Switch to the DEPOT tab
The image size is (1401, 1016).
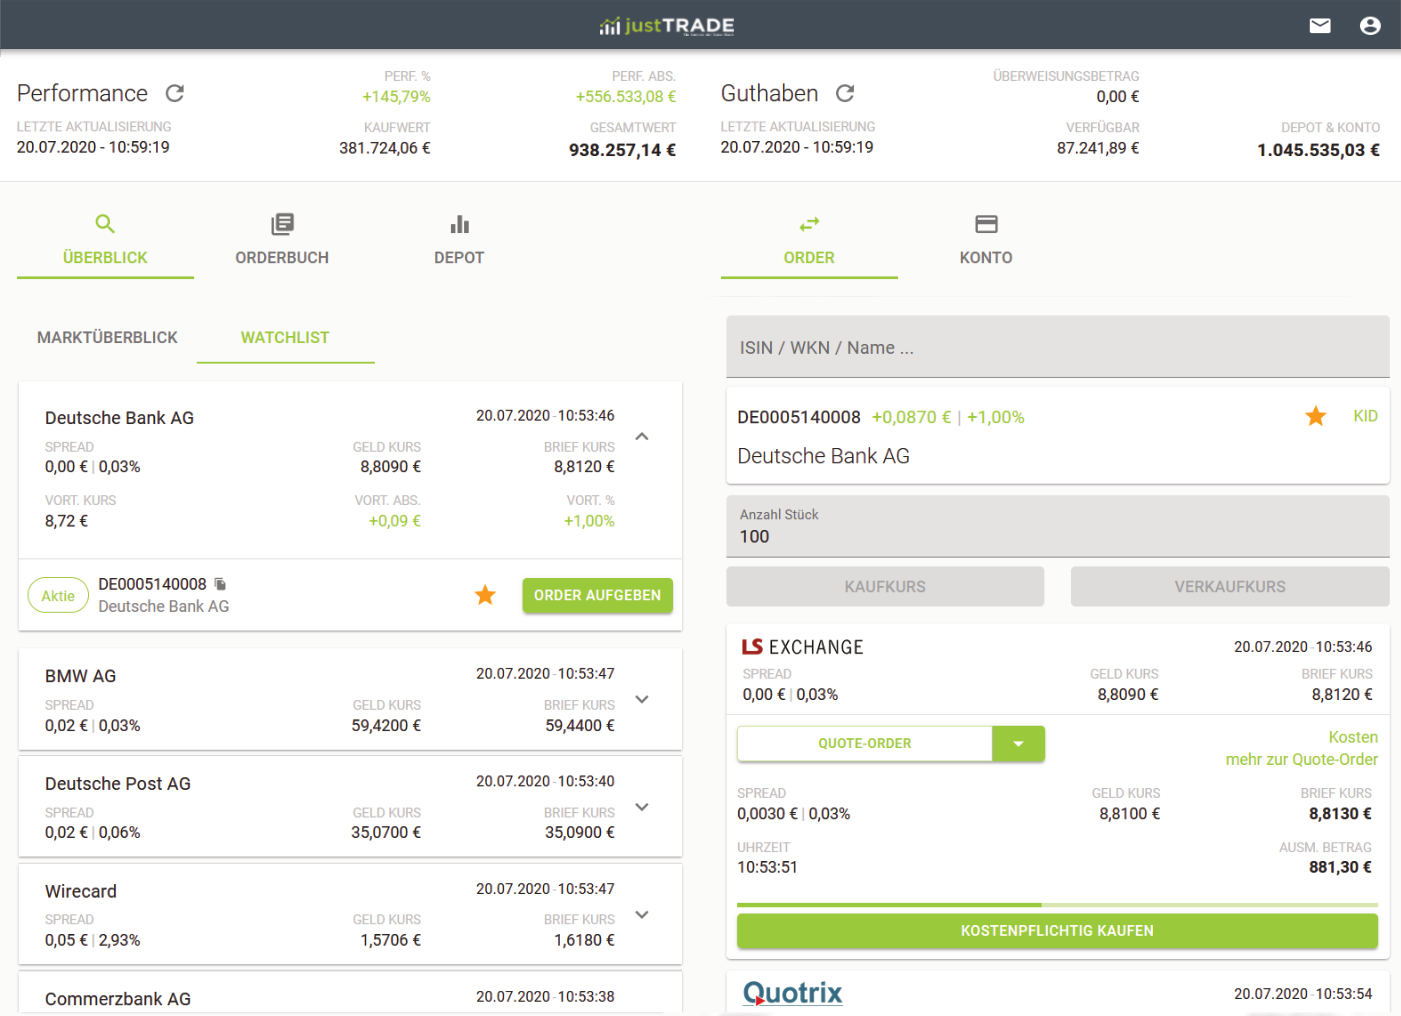pos(459,241)
